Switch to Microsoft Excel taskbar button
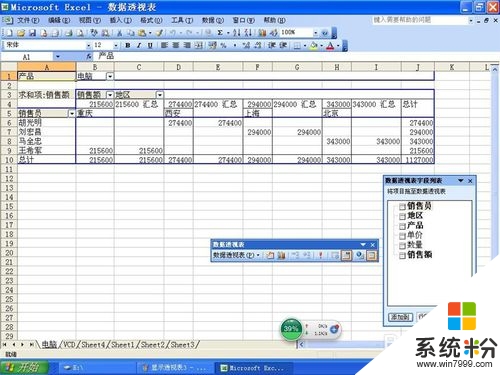The width and height of the screenshot is (500, 375). coord(254,368)
